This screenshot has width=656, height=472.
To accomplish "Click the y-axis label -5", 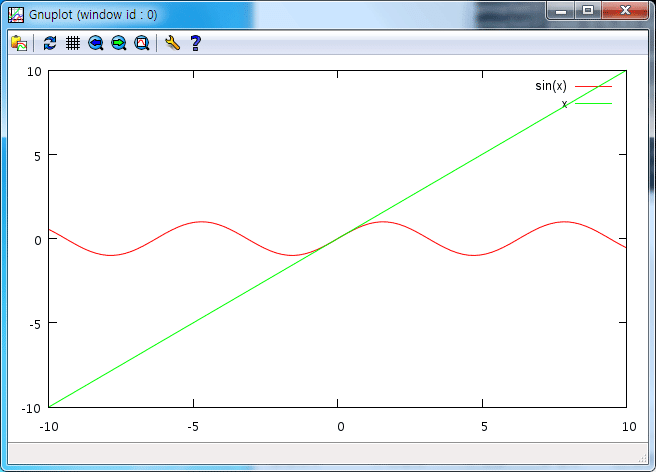I will tap(35, 324).
